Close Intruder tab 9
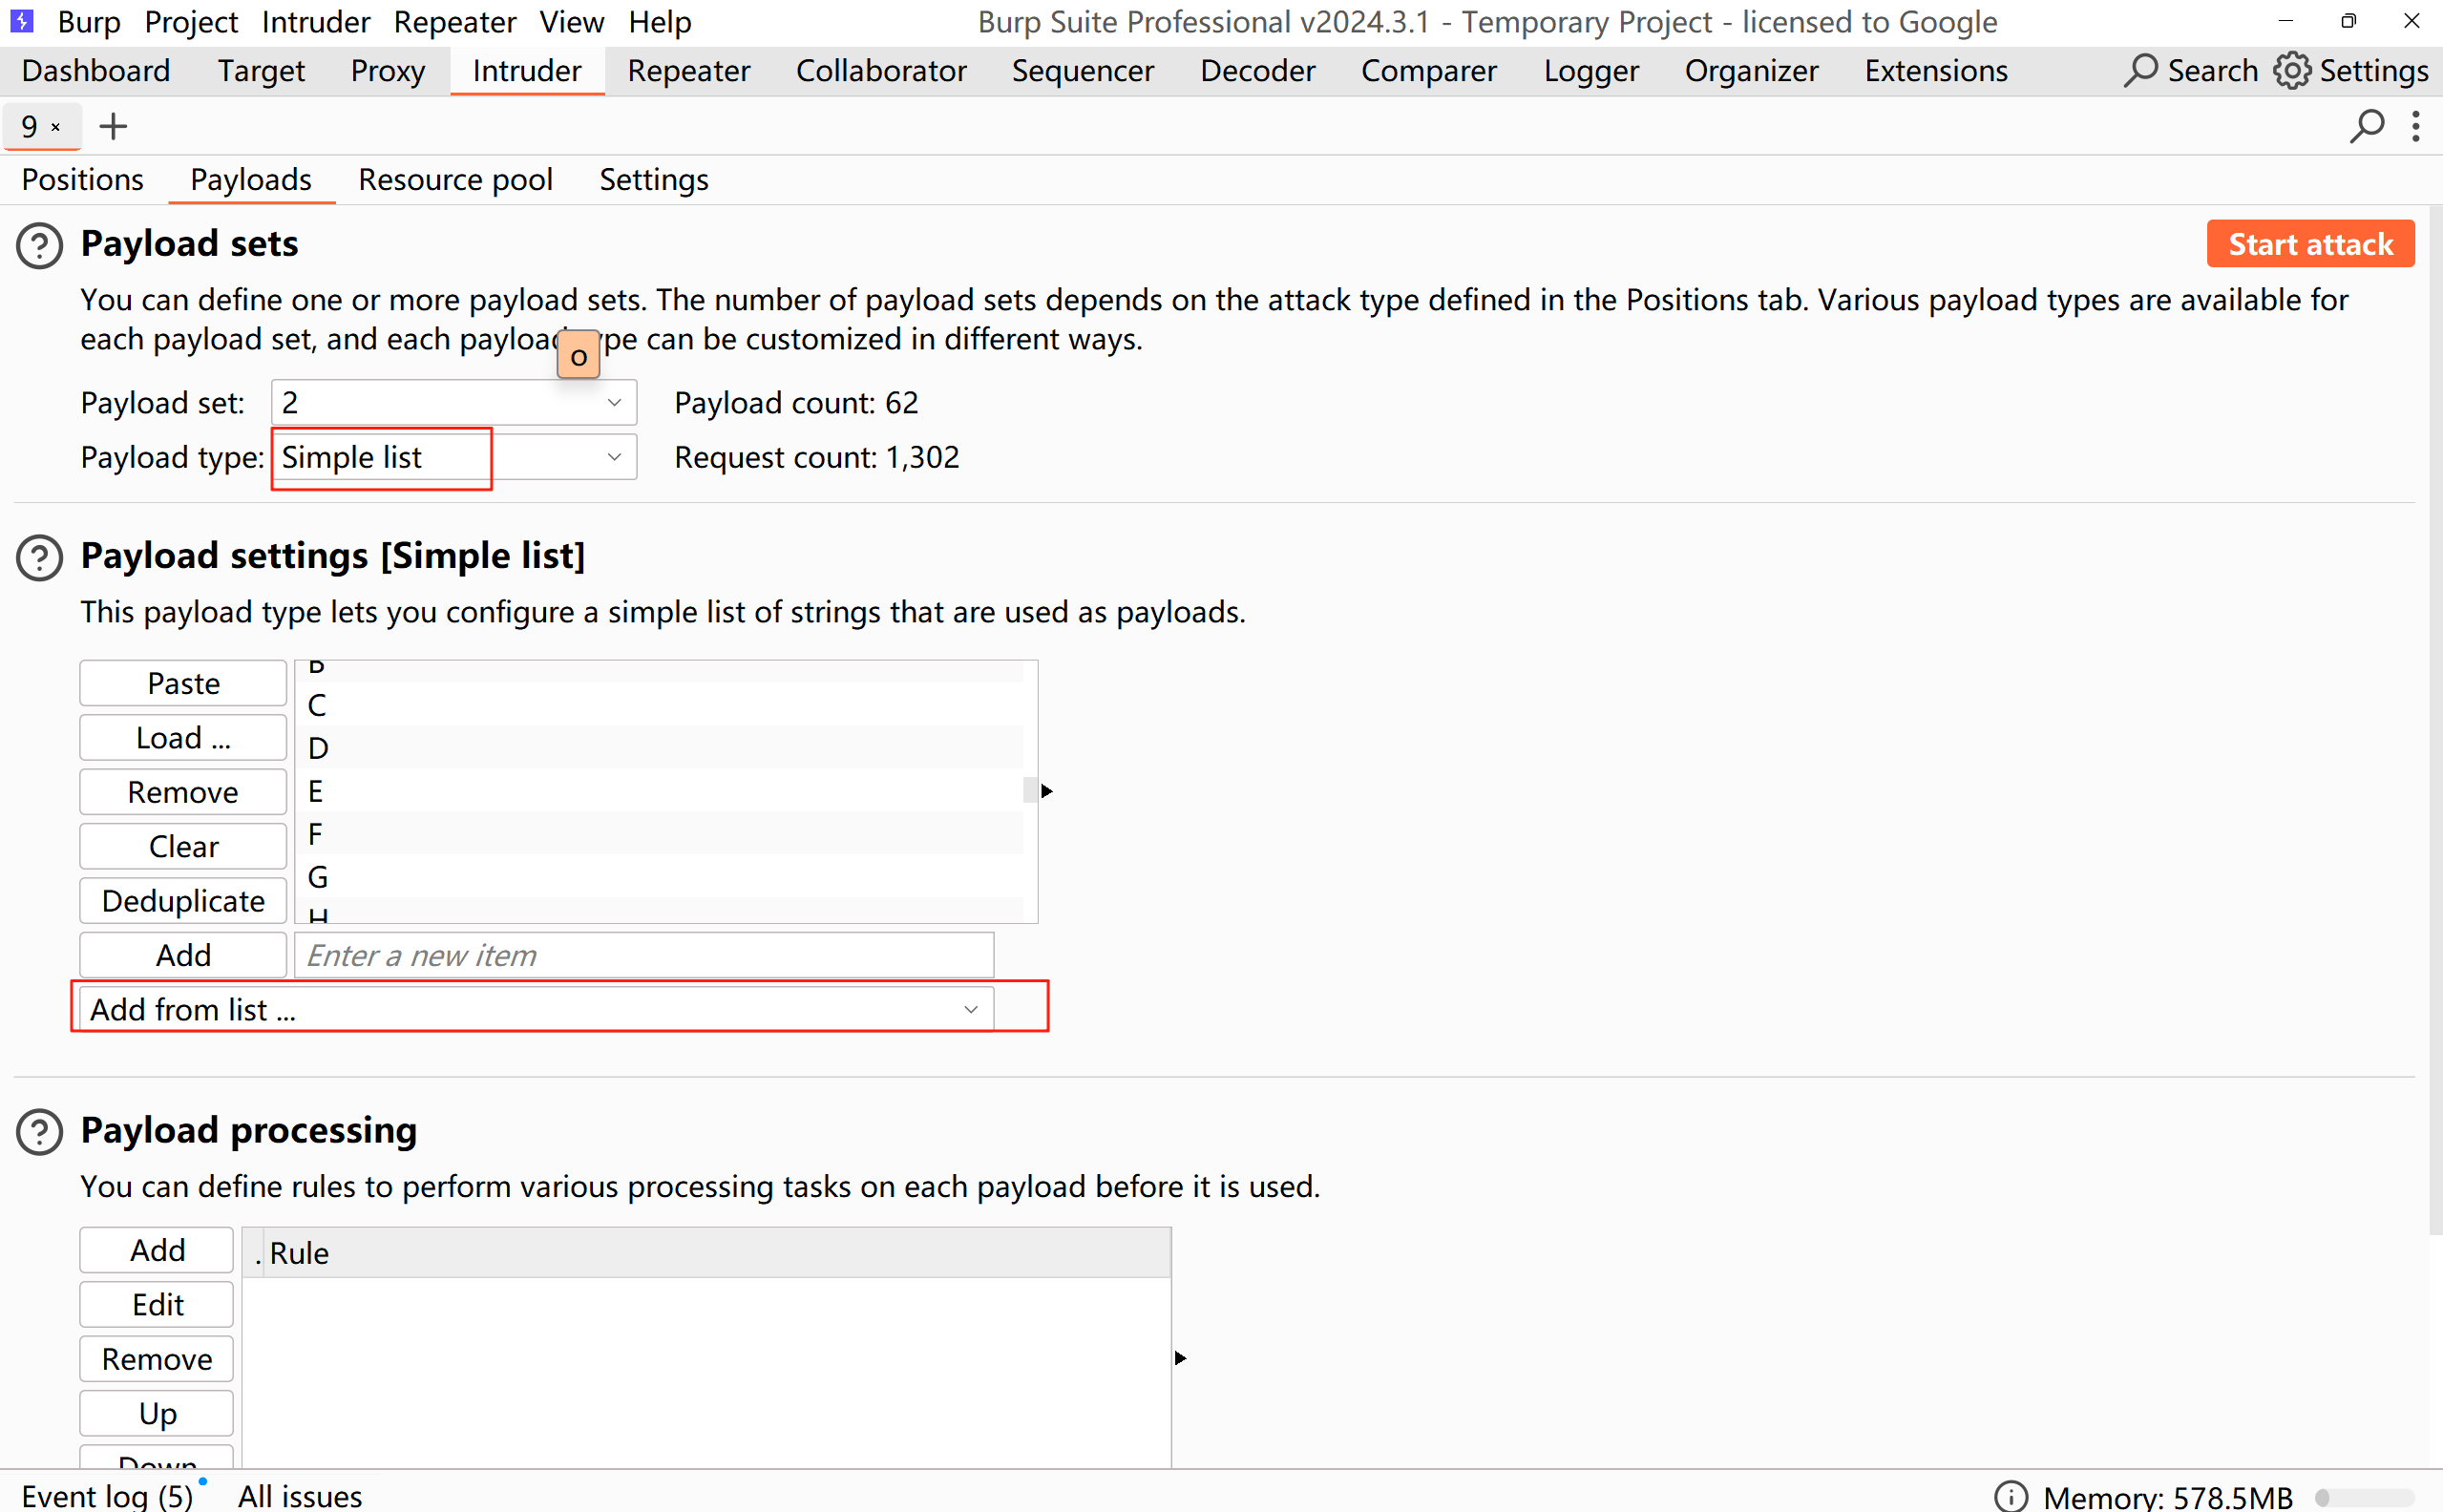The width and height of the screenshot is (2443, 1512). point(56,127)
